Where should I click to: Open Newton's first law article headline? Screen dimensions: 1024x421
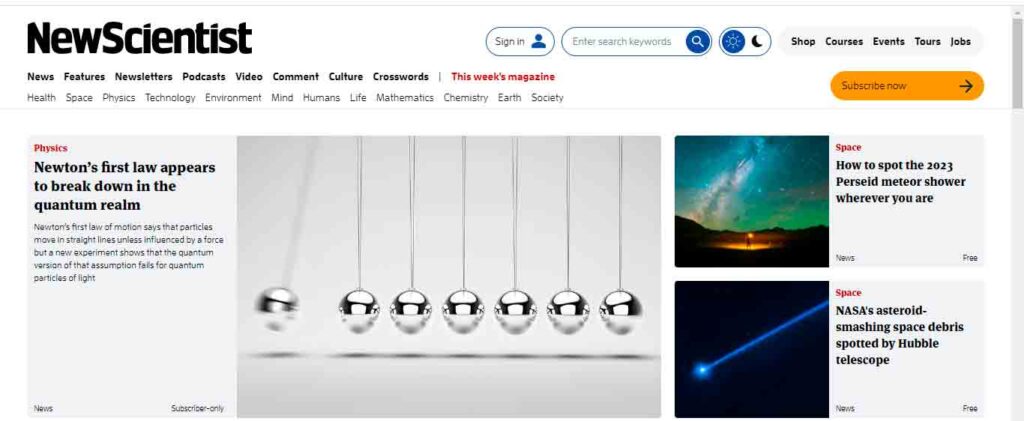pyautogui.click(x=125, y=186)
